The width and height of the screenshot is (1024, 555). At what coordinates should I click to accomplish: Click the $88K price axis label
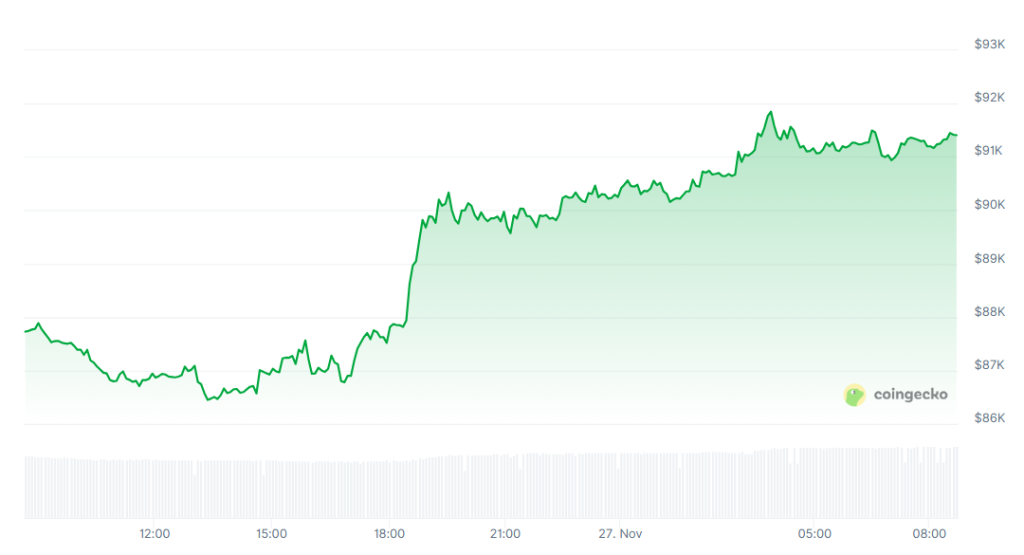point(989,311)
